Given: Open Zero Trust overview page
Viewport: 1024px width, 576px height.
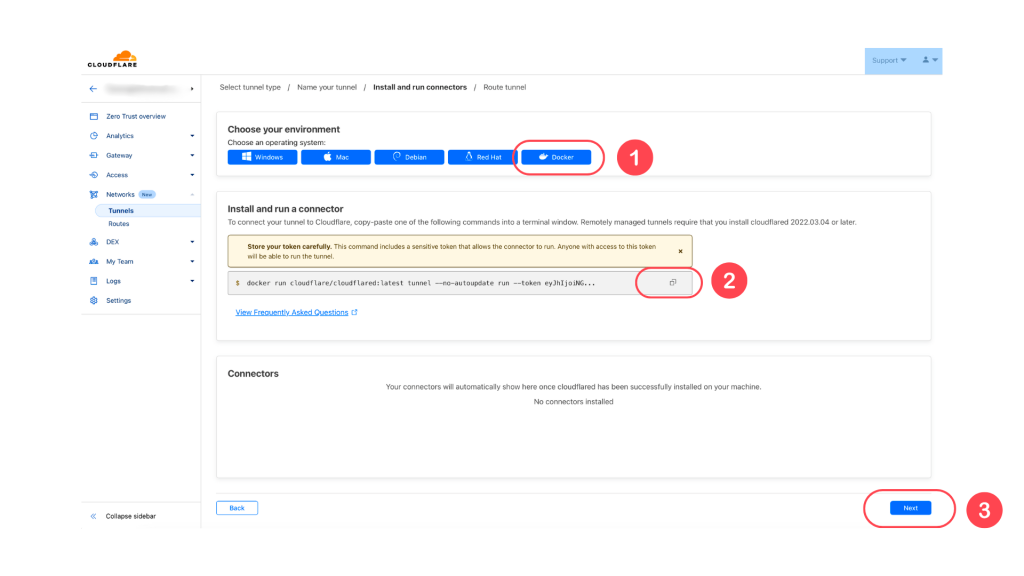Looking at the screenshot, I should 136,116.
